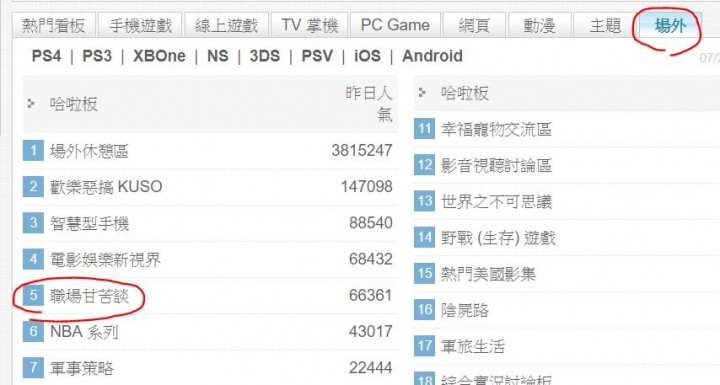
Task: Open the PS3 platform link
Action: [x=97, y=56]
